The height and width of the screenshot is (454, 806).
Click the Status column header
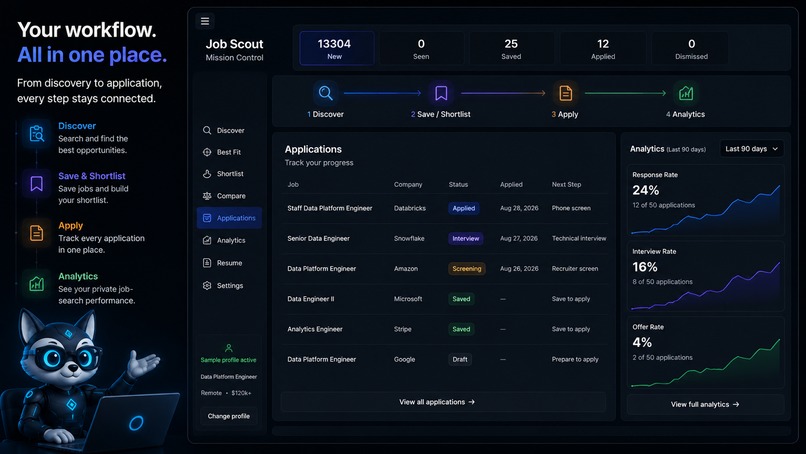click(x=458, y=184)
